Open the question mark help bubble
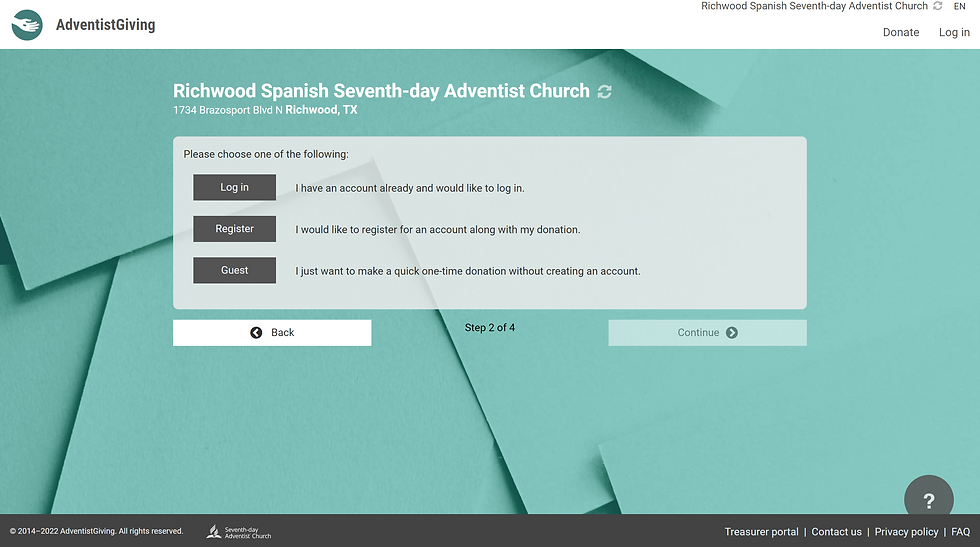This screenshot has height=547, width=980. [x=928, y=500]
